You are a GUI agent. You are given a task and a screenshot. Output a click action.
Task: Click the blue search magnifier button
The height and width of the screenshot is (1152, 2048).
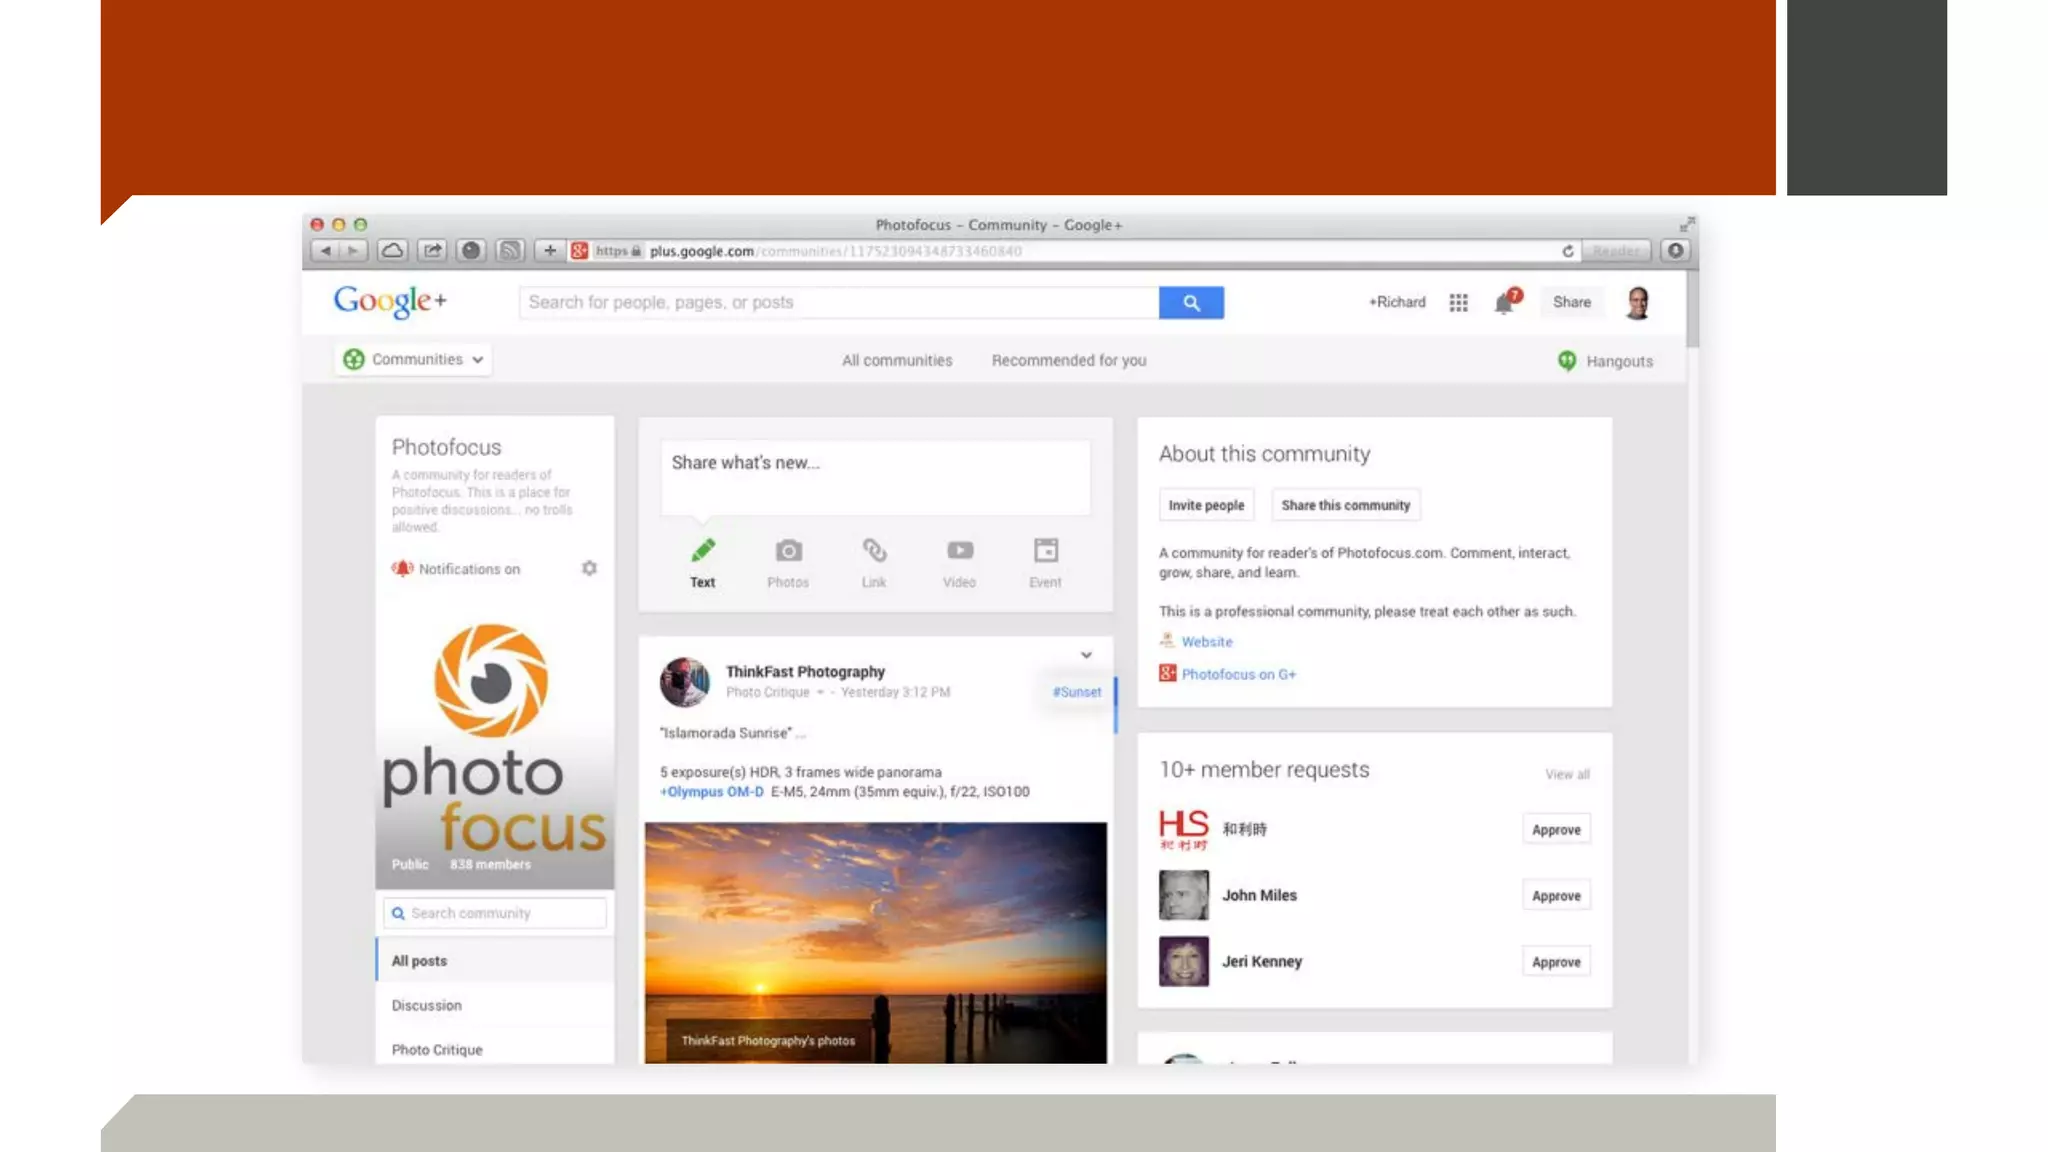click(x=1191, y=303)
